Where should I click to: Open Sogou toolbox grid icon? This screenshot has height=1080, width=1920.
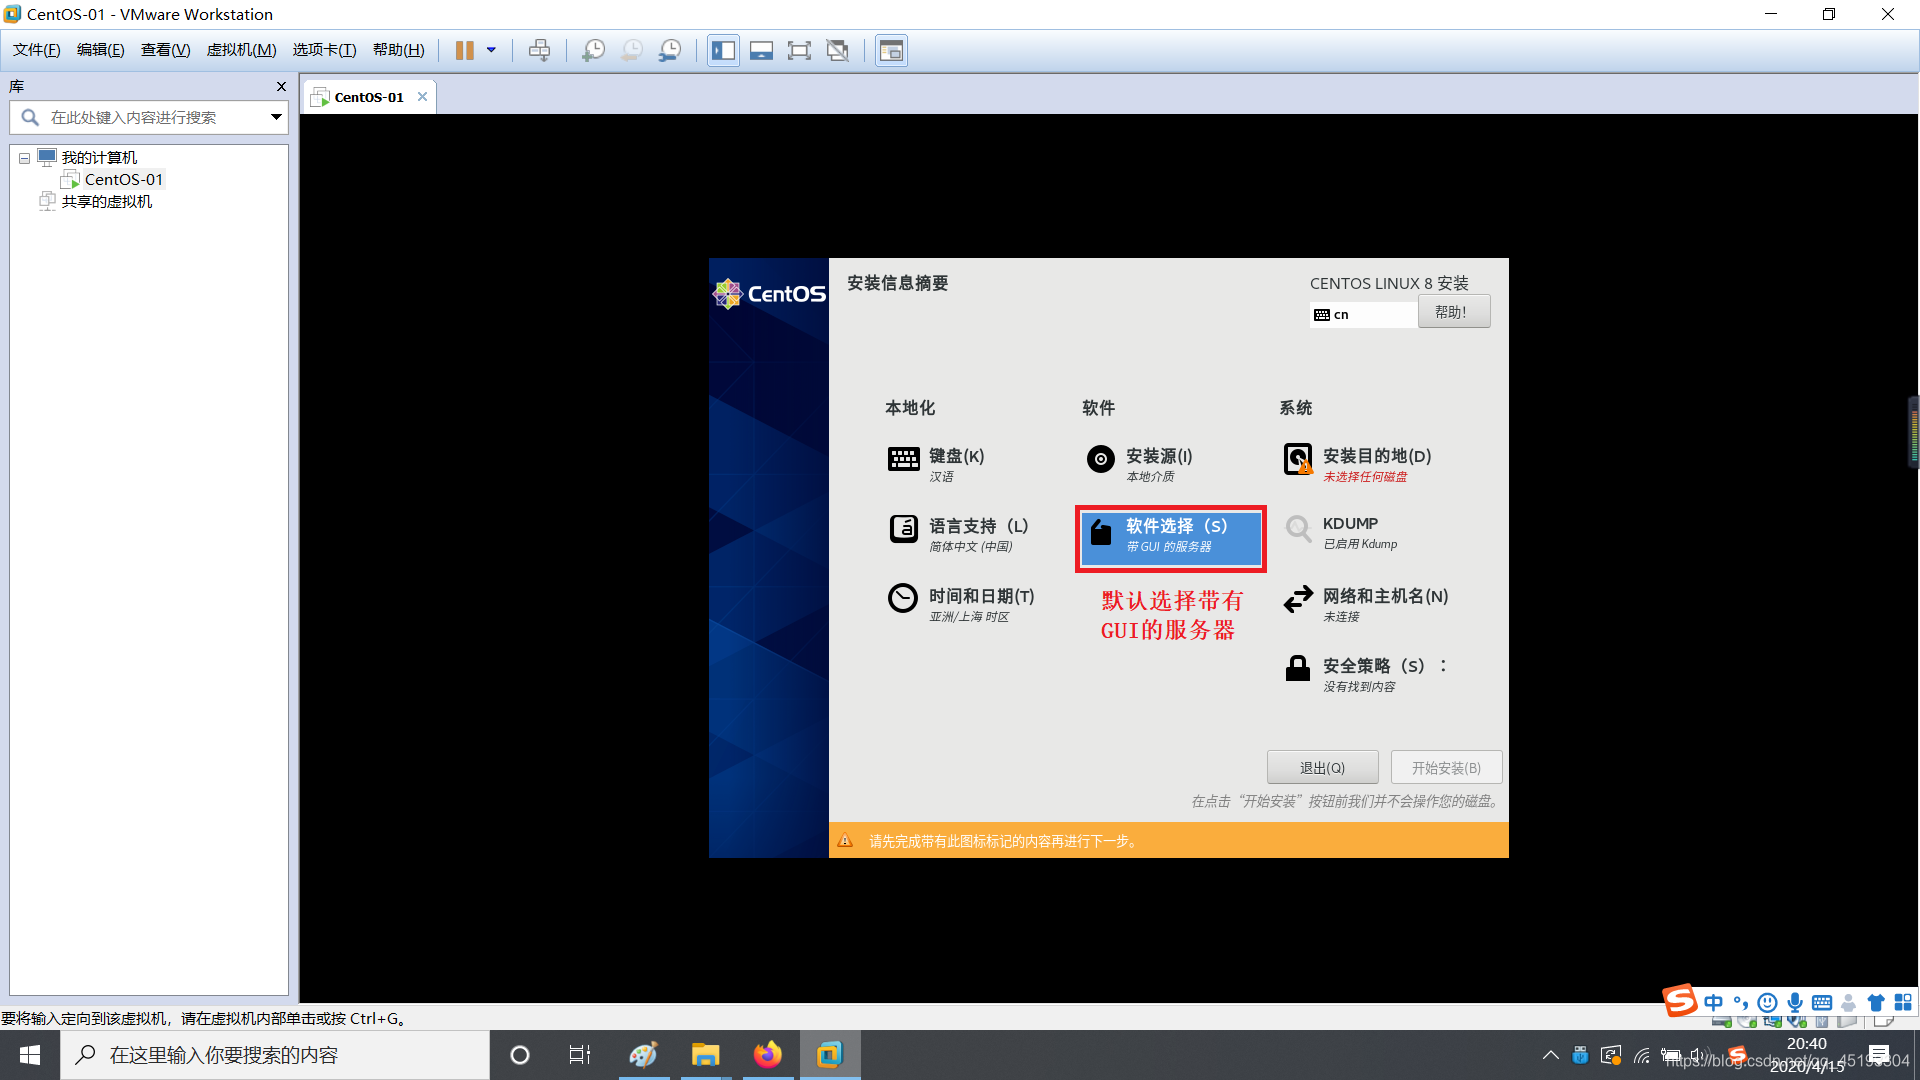[x=1903, y=1002]
